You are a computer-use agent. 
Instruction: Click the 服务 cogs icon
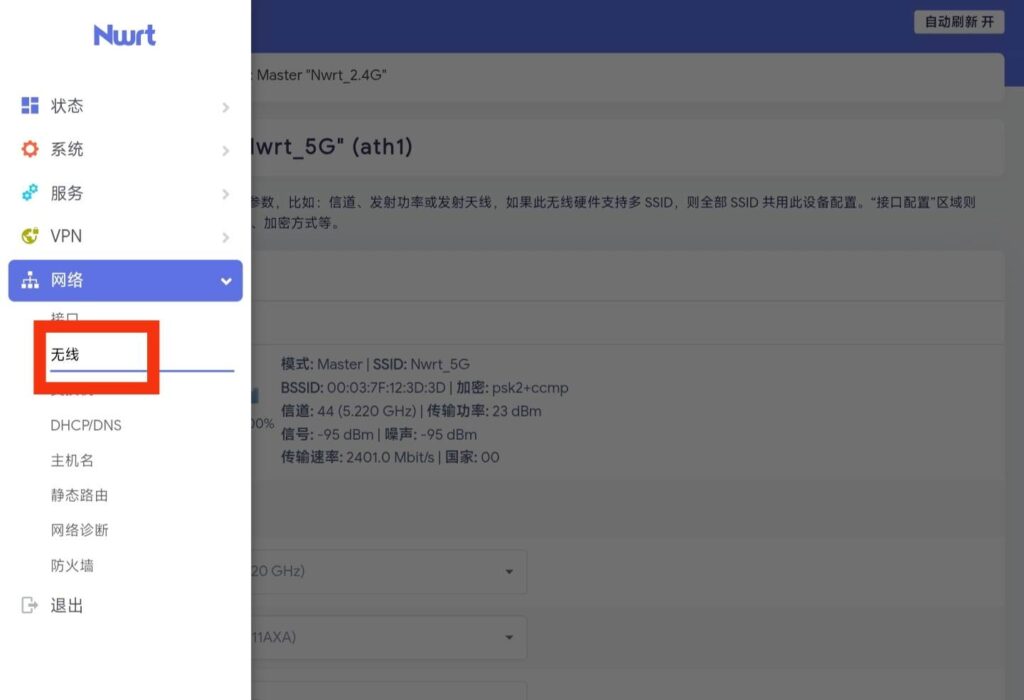30,193
